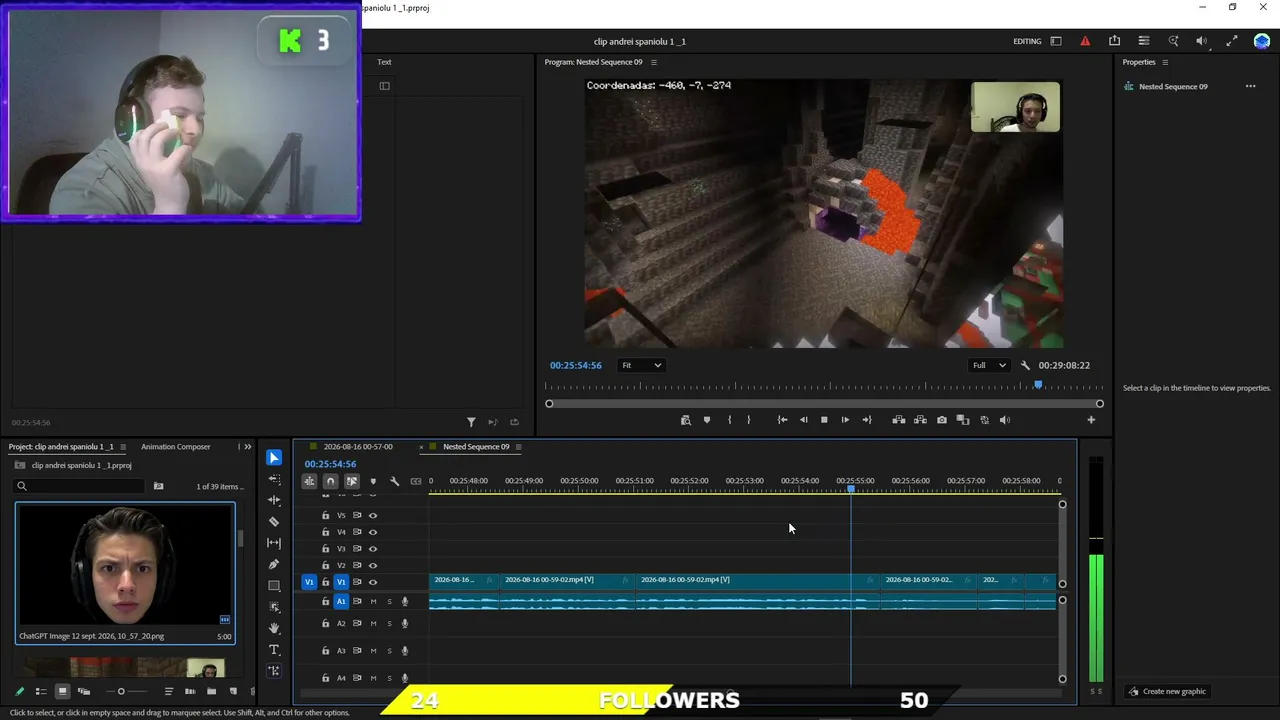Click the Add Marker icon in Program monitor
The height and width of the screenshot is (720, 1280).
click(x=707, y=420)
